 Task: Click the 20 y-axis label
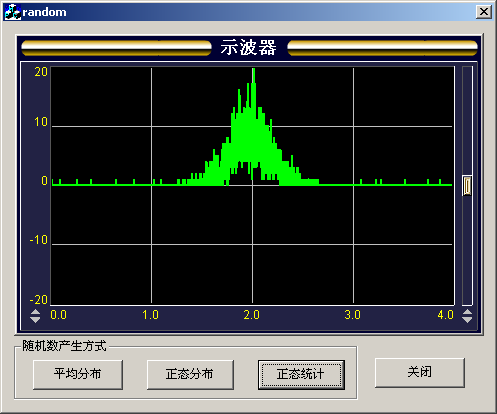(x=41, y=72)
